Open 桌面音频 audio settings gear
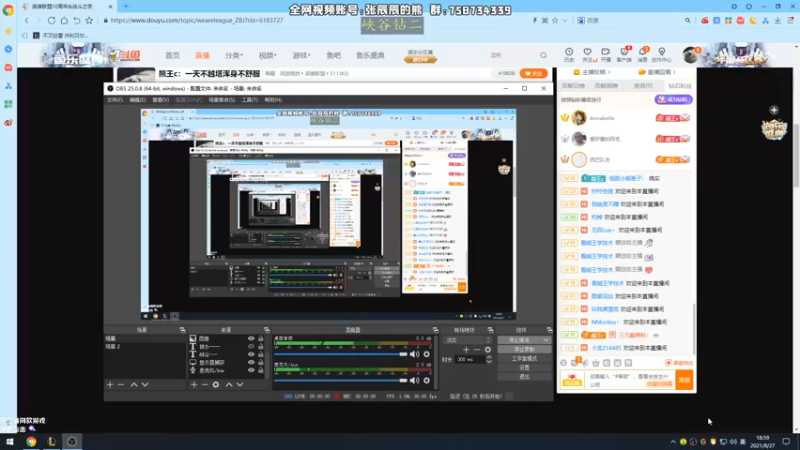The height and width of the screenshot is (450, 800). [x=427, y=354]
